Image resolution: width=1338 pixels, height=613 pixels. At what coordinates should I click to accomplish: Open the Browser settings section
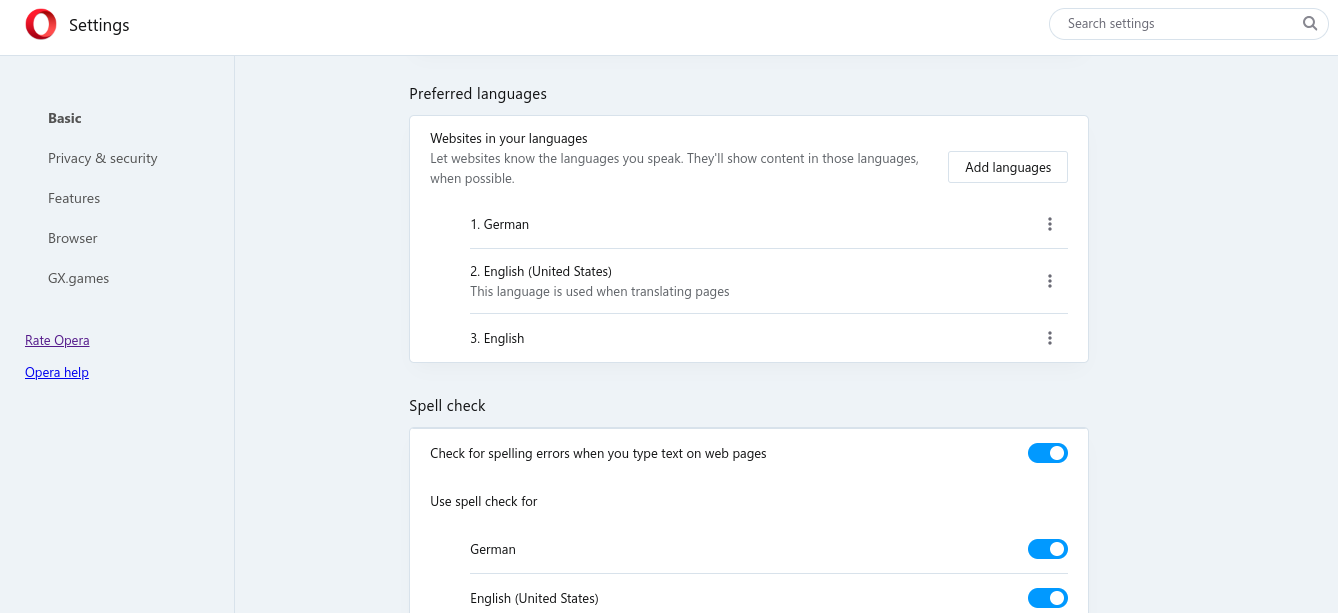point(73,238)
